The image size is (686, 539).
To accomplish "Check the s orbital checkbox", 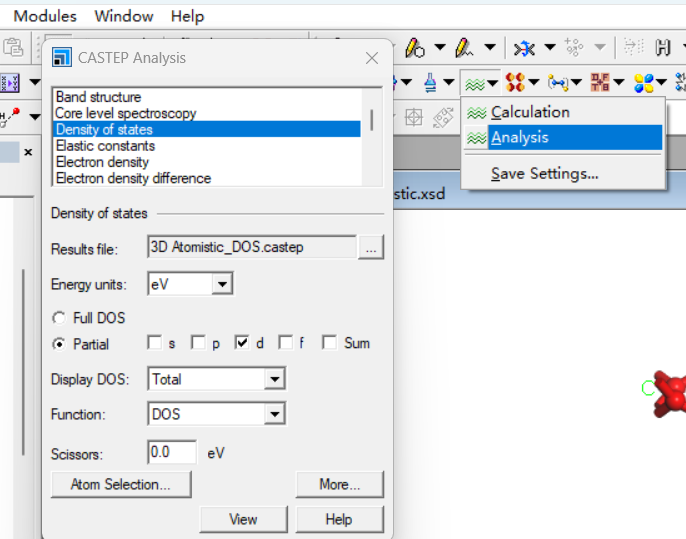I will (154, 343).
